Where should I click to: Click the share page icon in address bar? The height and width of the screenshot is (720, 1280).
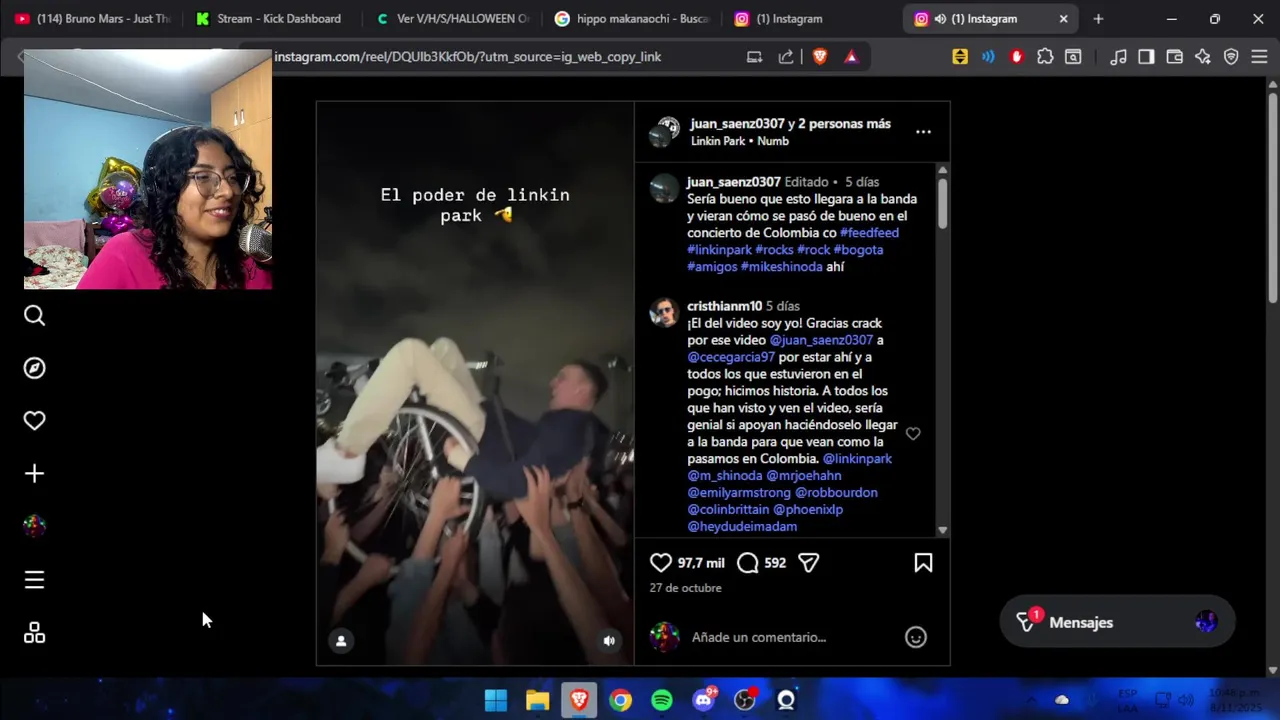(x=786, y=57)
